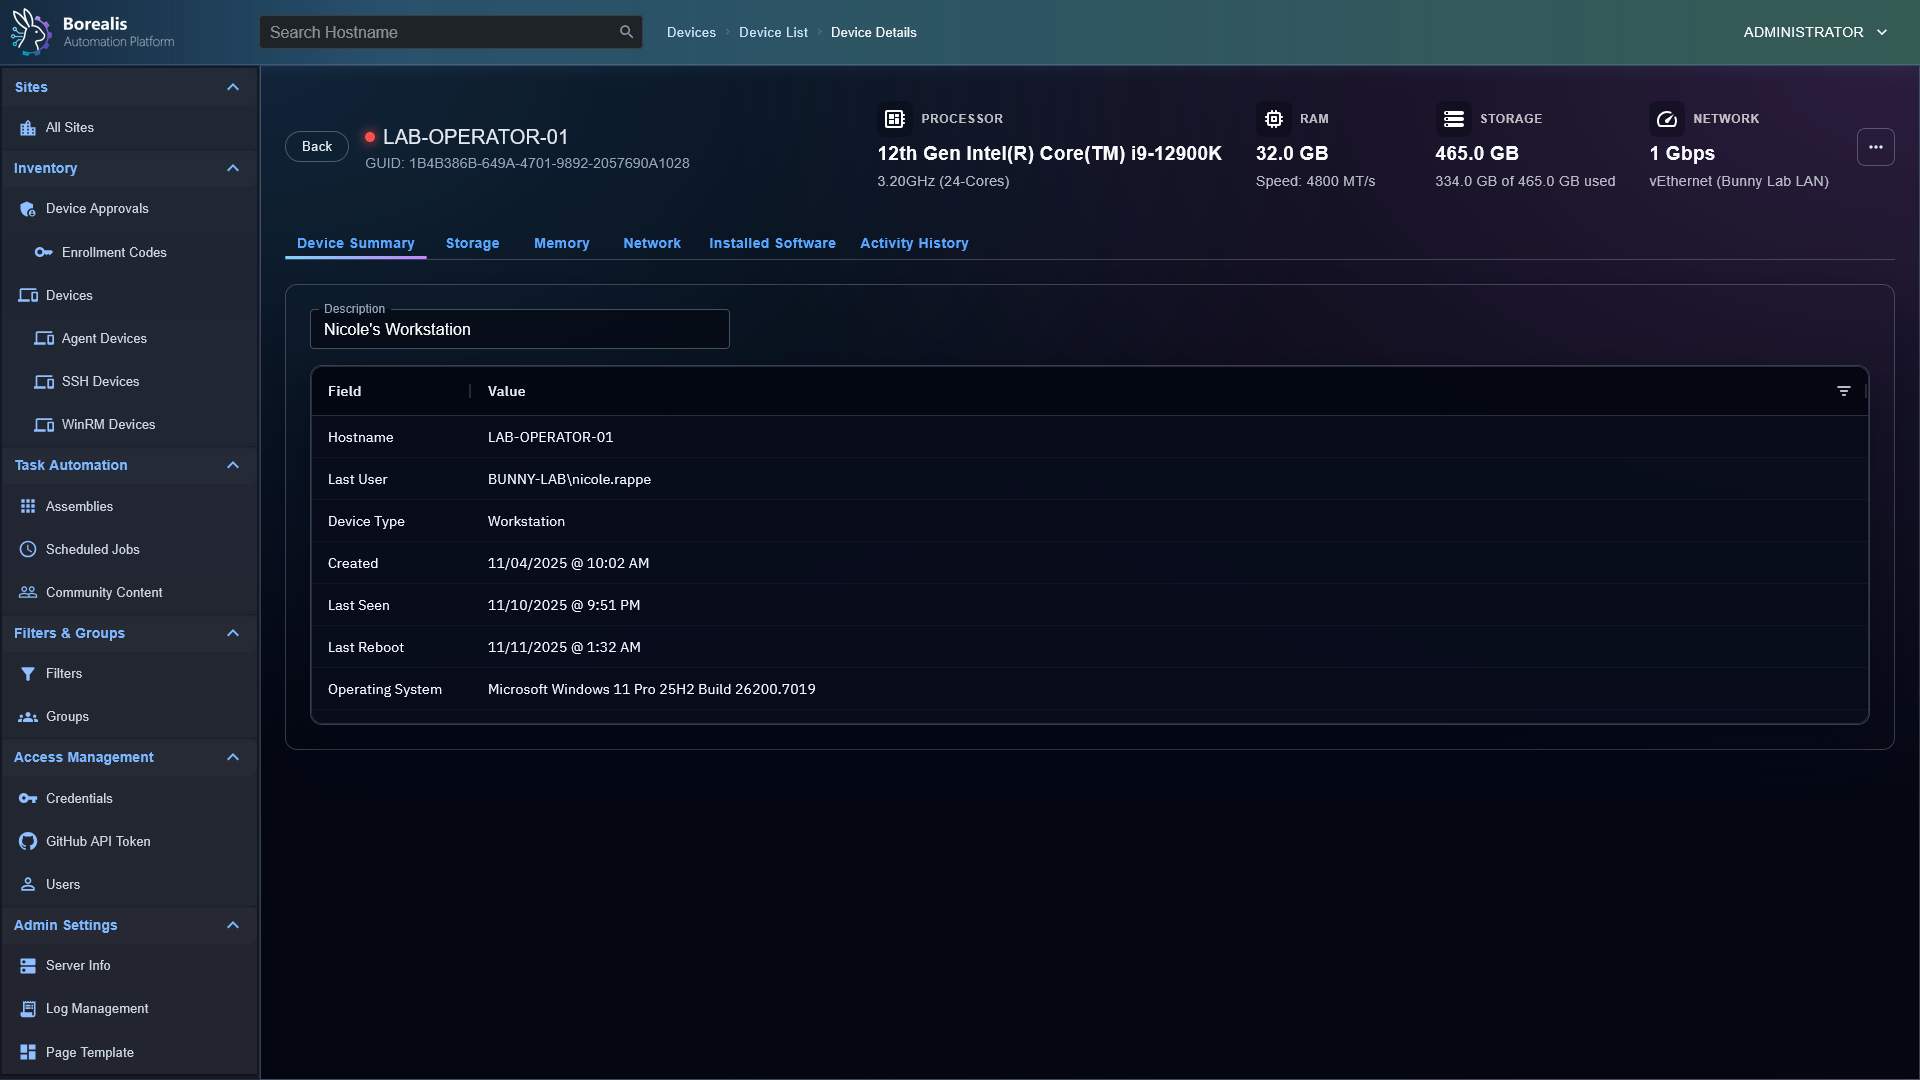Collapse the Sites section
Screen dimensions: 1920x1080
click(233, 87)
